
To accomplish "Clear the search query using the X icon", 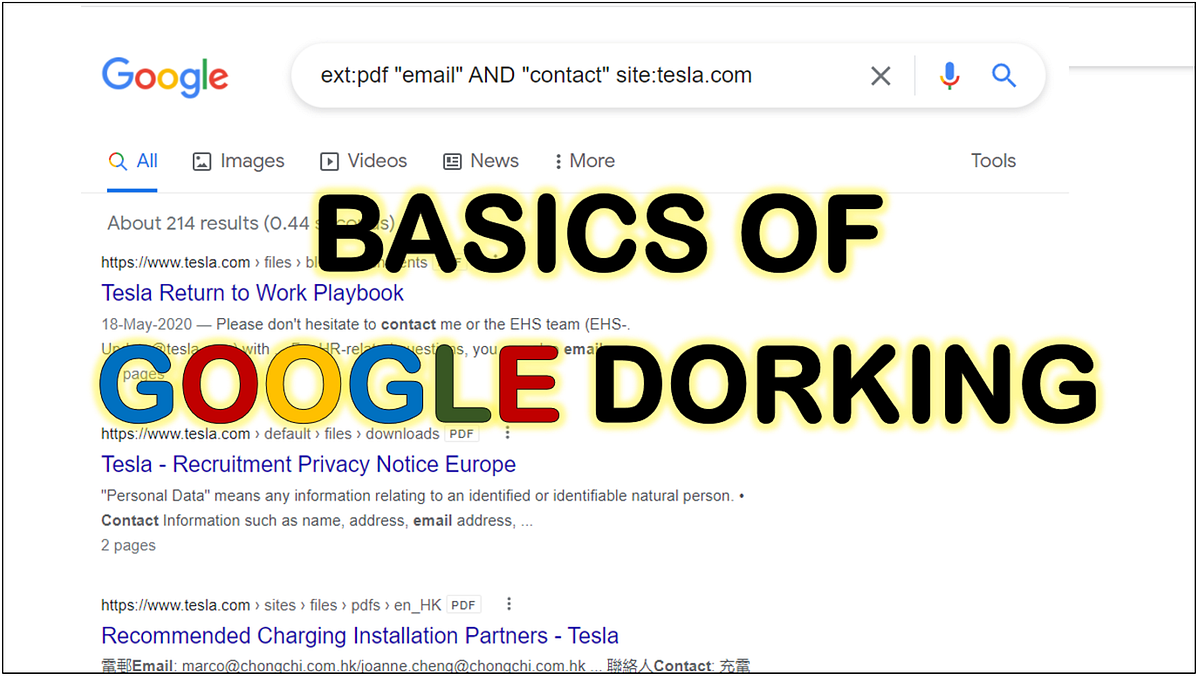I will pos(880,75).
